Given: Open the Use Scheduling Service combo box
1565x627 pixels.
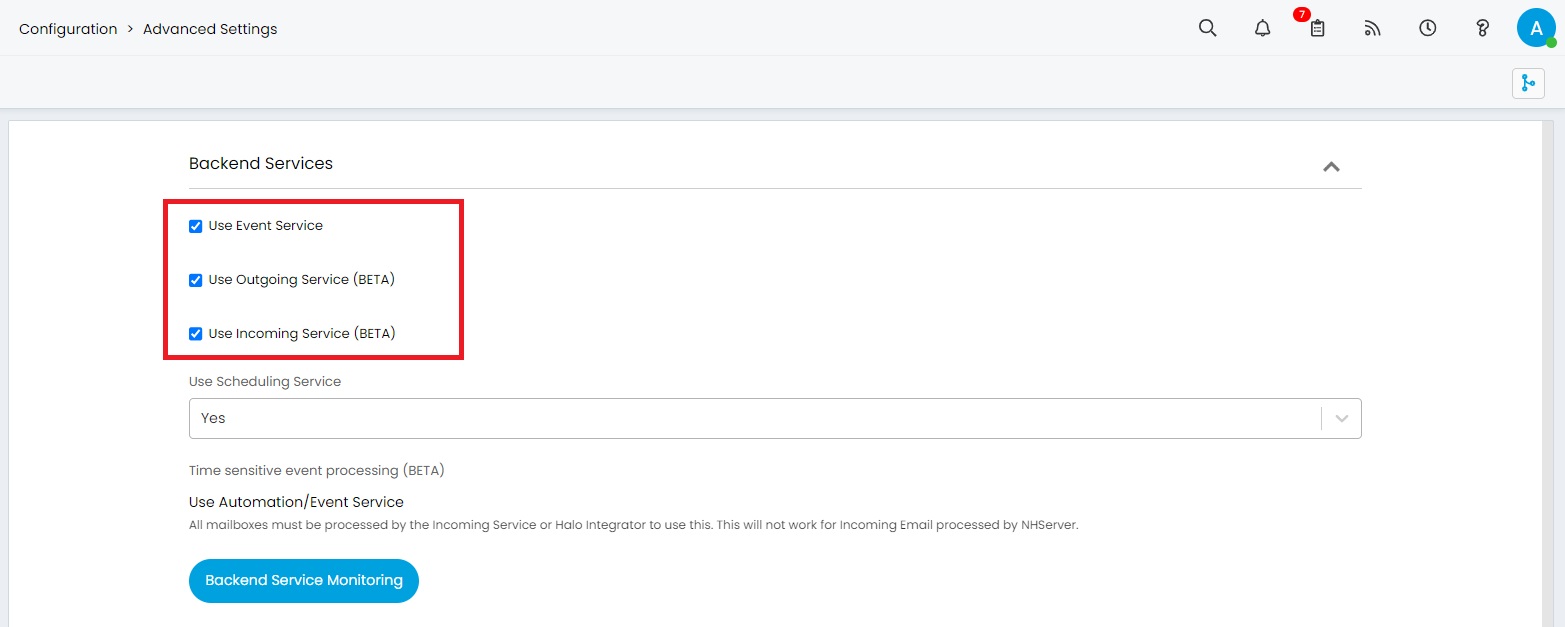Looking at the screenshot, I should pos(750,418).
